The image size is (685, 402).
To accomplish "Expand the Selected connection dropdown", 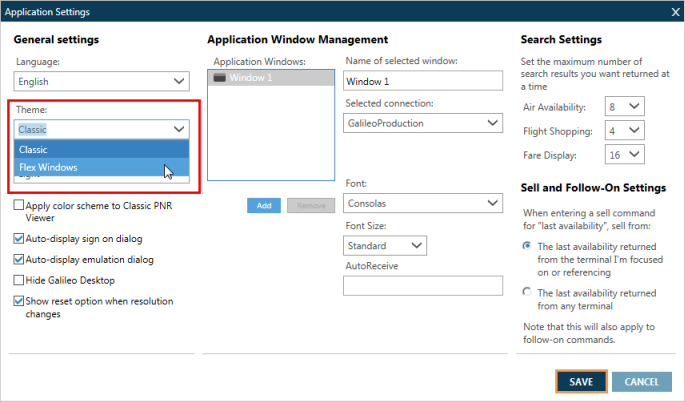I will (422, 123).
